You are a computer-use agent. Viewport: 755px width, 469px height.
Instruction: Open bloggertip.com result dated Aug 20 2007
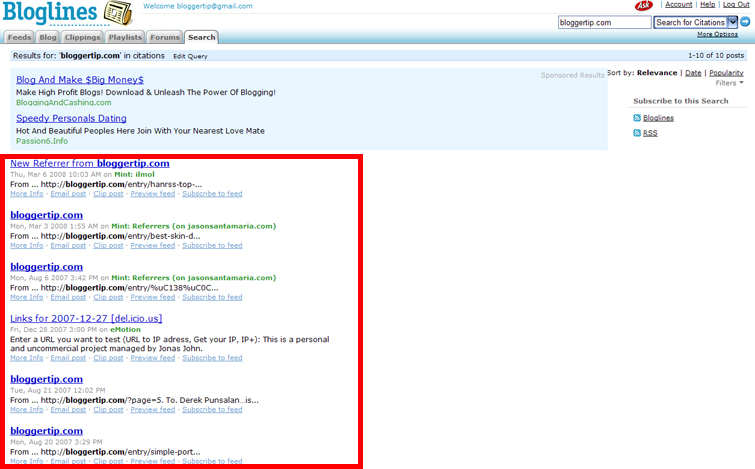(46, 430)
